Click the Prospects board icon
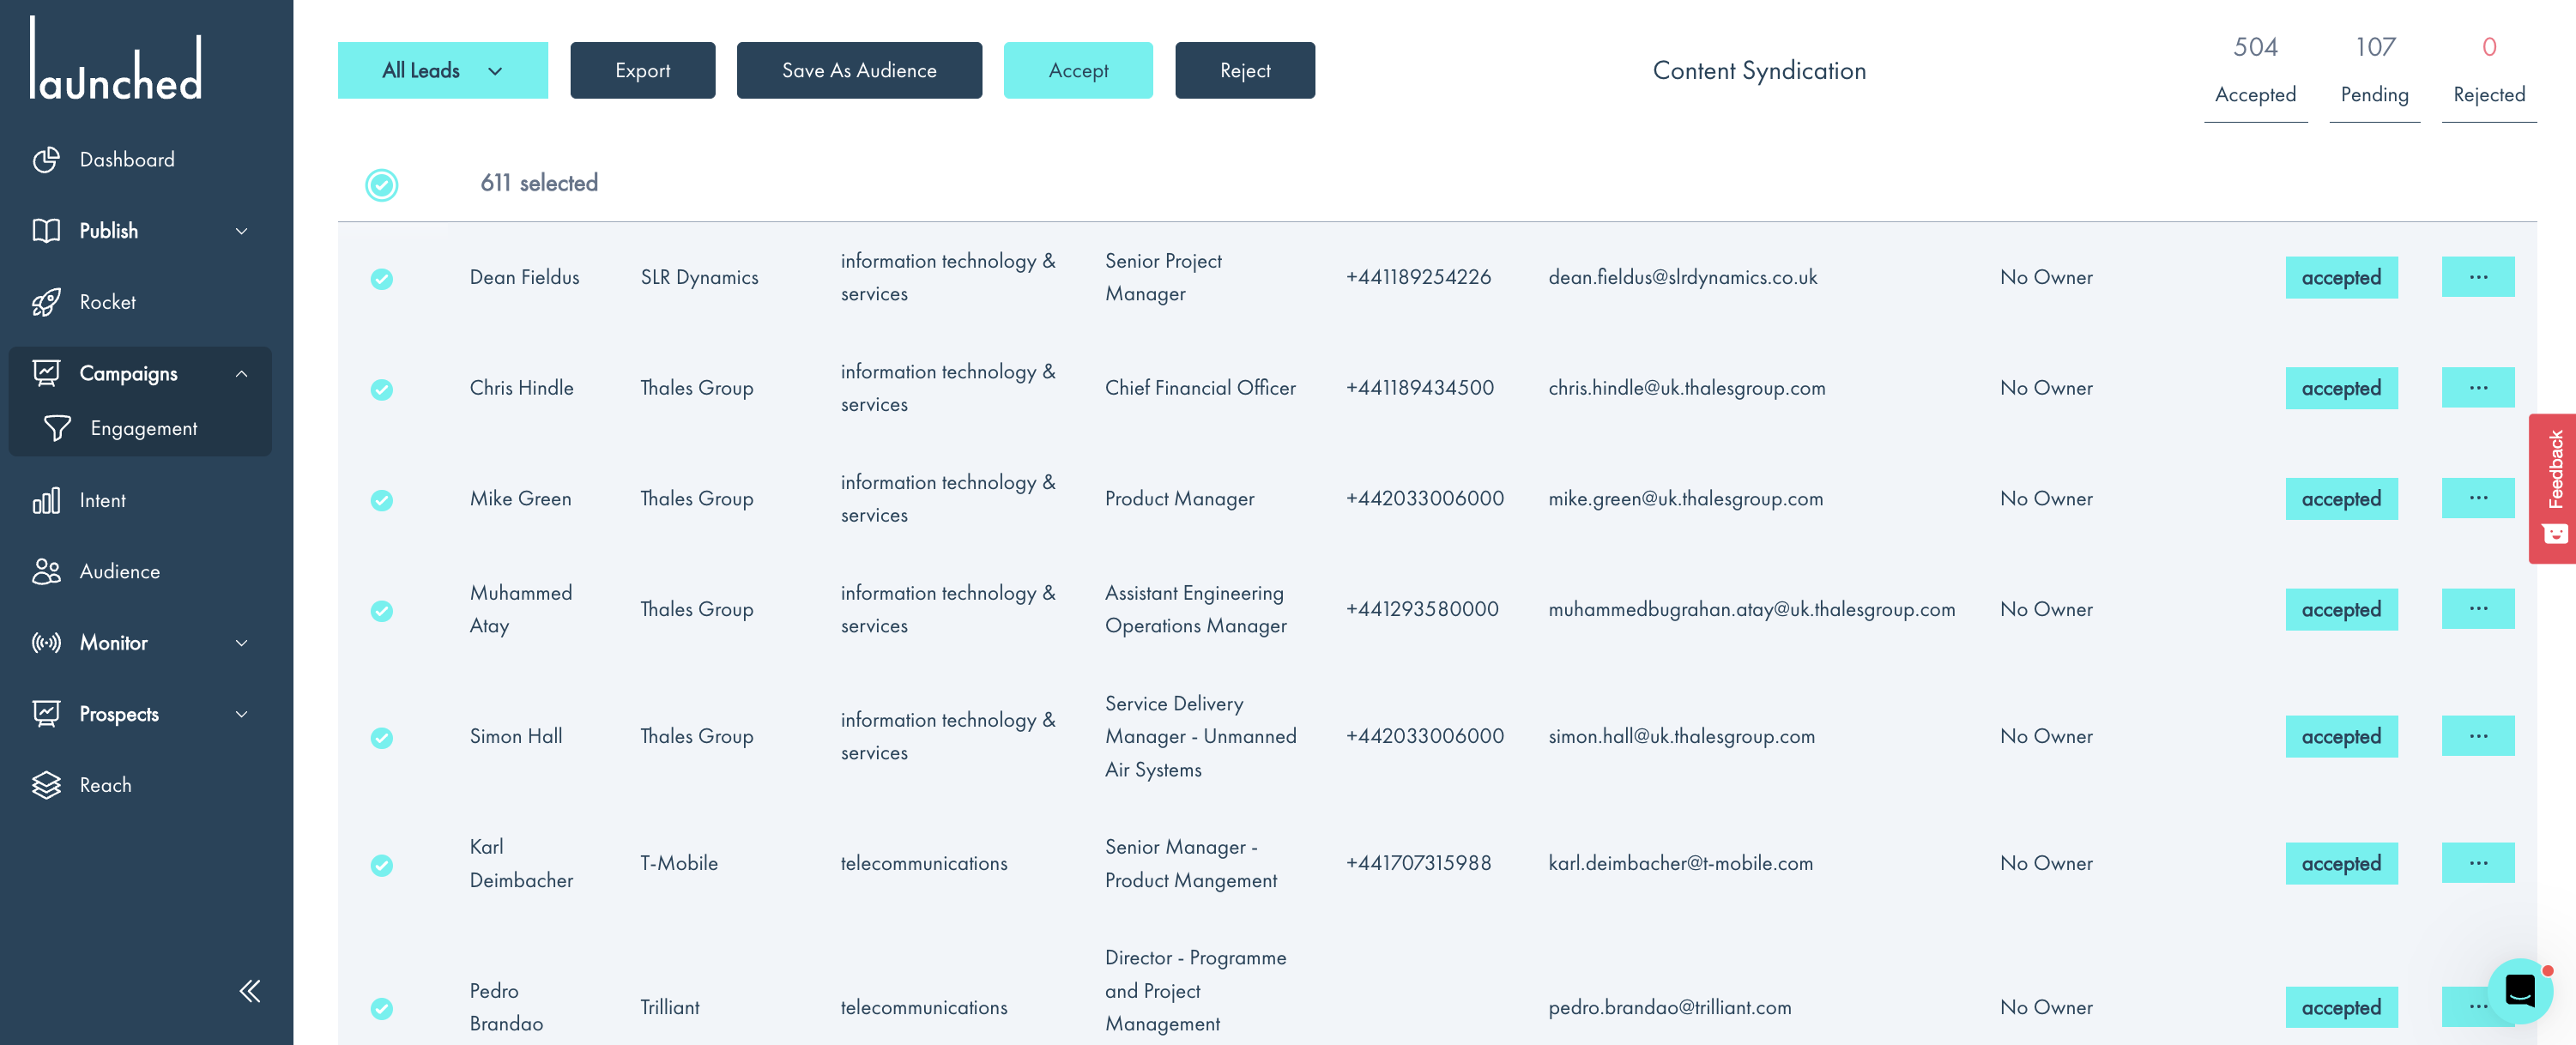The image size is (2576, 1045). click(46, 714)
